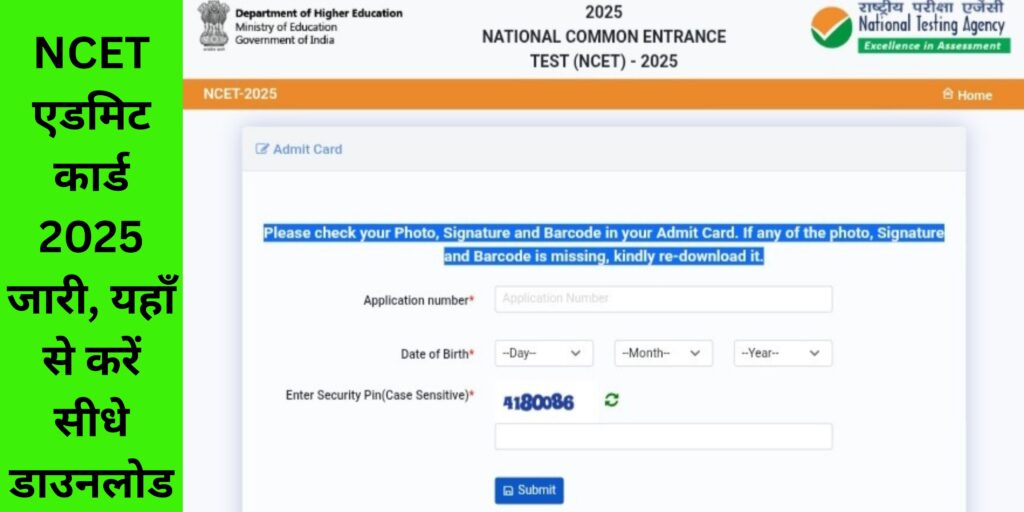Focus the Application Number input field
Screen dimensions: 1024x512
(x=663, y=299)
